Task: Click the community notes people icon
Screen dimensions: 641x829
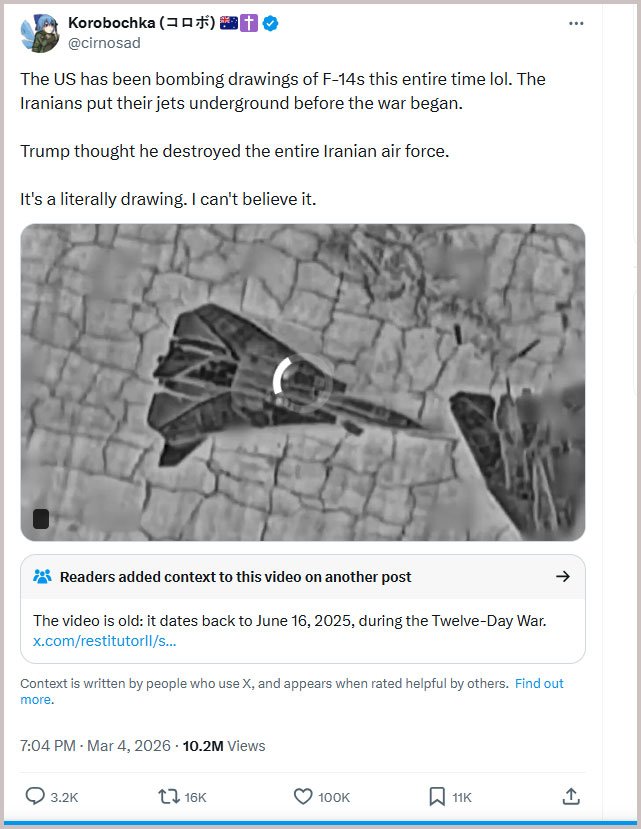Action: pos(42,576)
